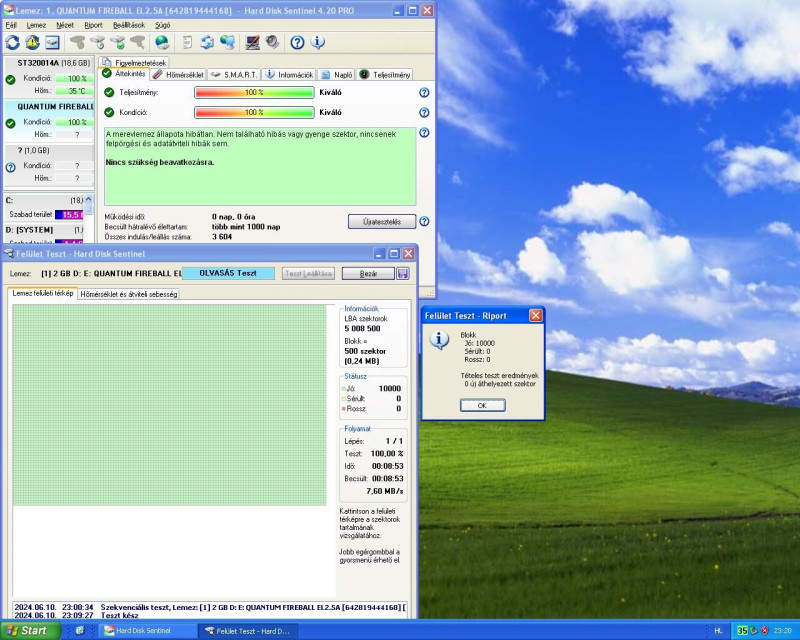Click the tray temperature icon showing 35
The height and width of the screenshot is (640, 800).
742,631
